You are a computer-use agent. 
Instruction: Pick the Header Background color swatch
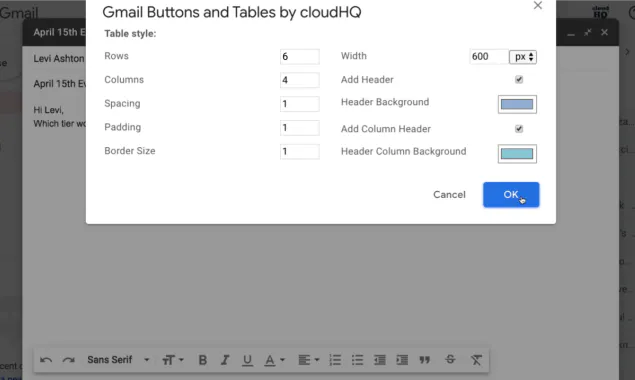click(x=517, y=105)
